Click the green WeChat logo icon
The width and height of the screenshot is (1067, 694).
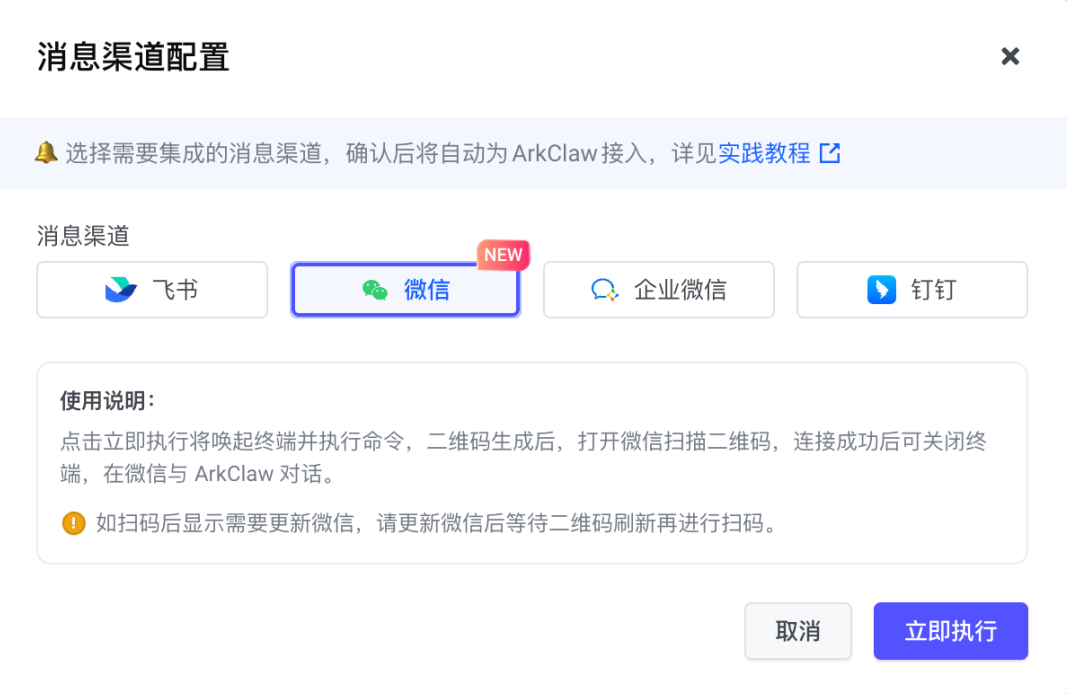(x=375, y=290)
